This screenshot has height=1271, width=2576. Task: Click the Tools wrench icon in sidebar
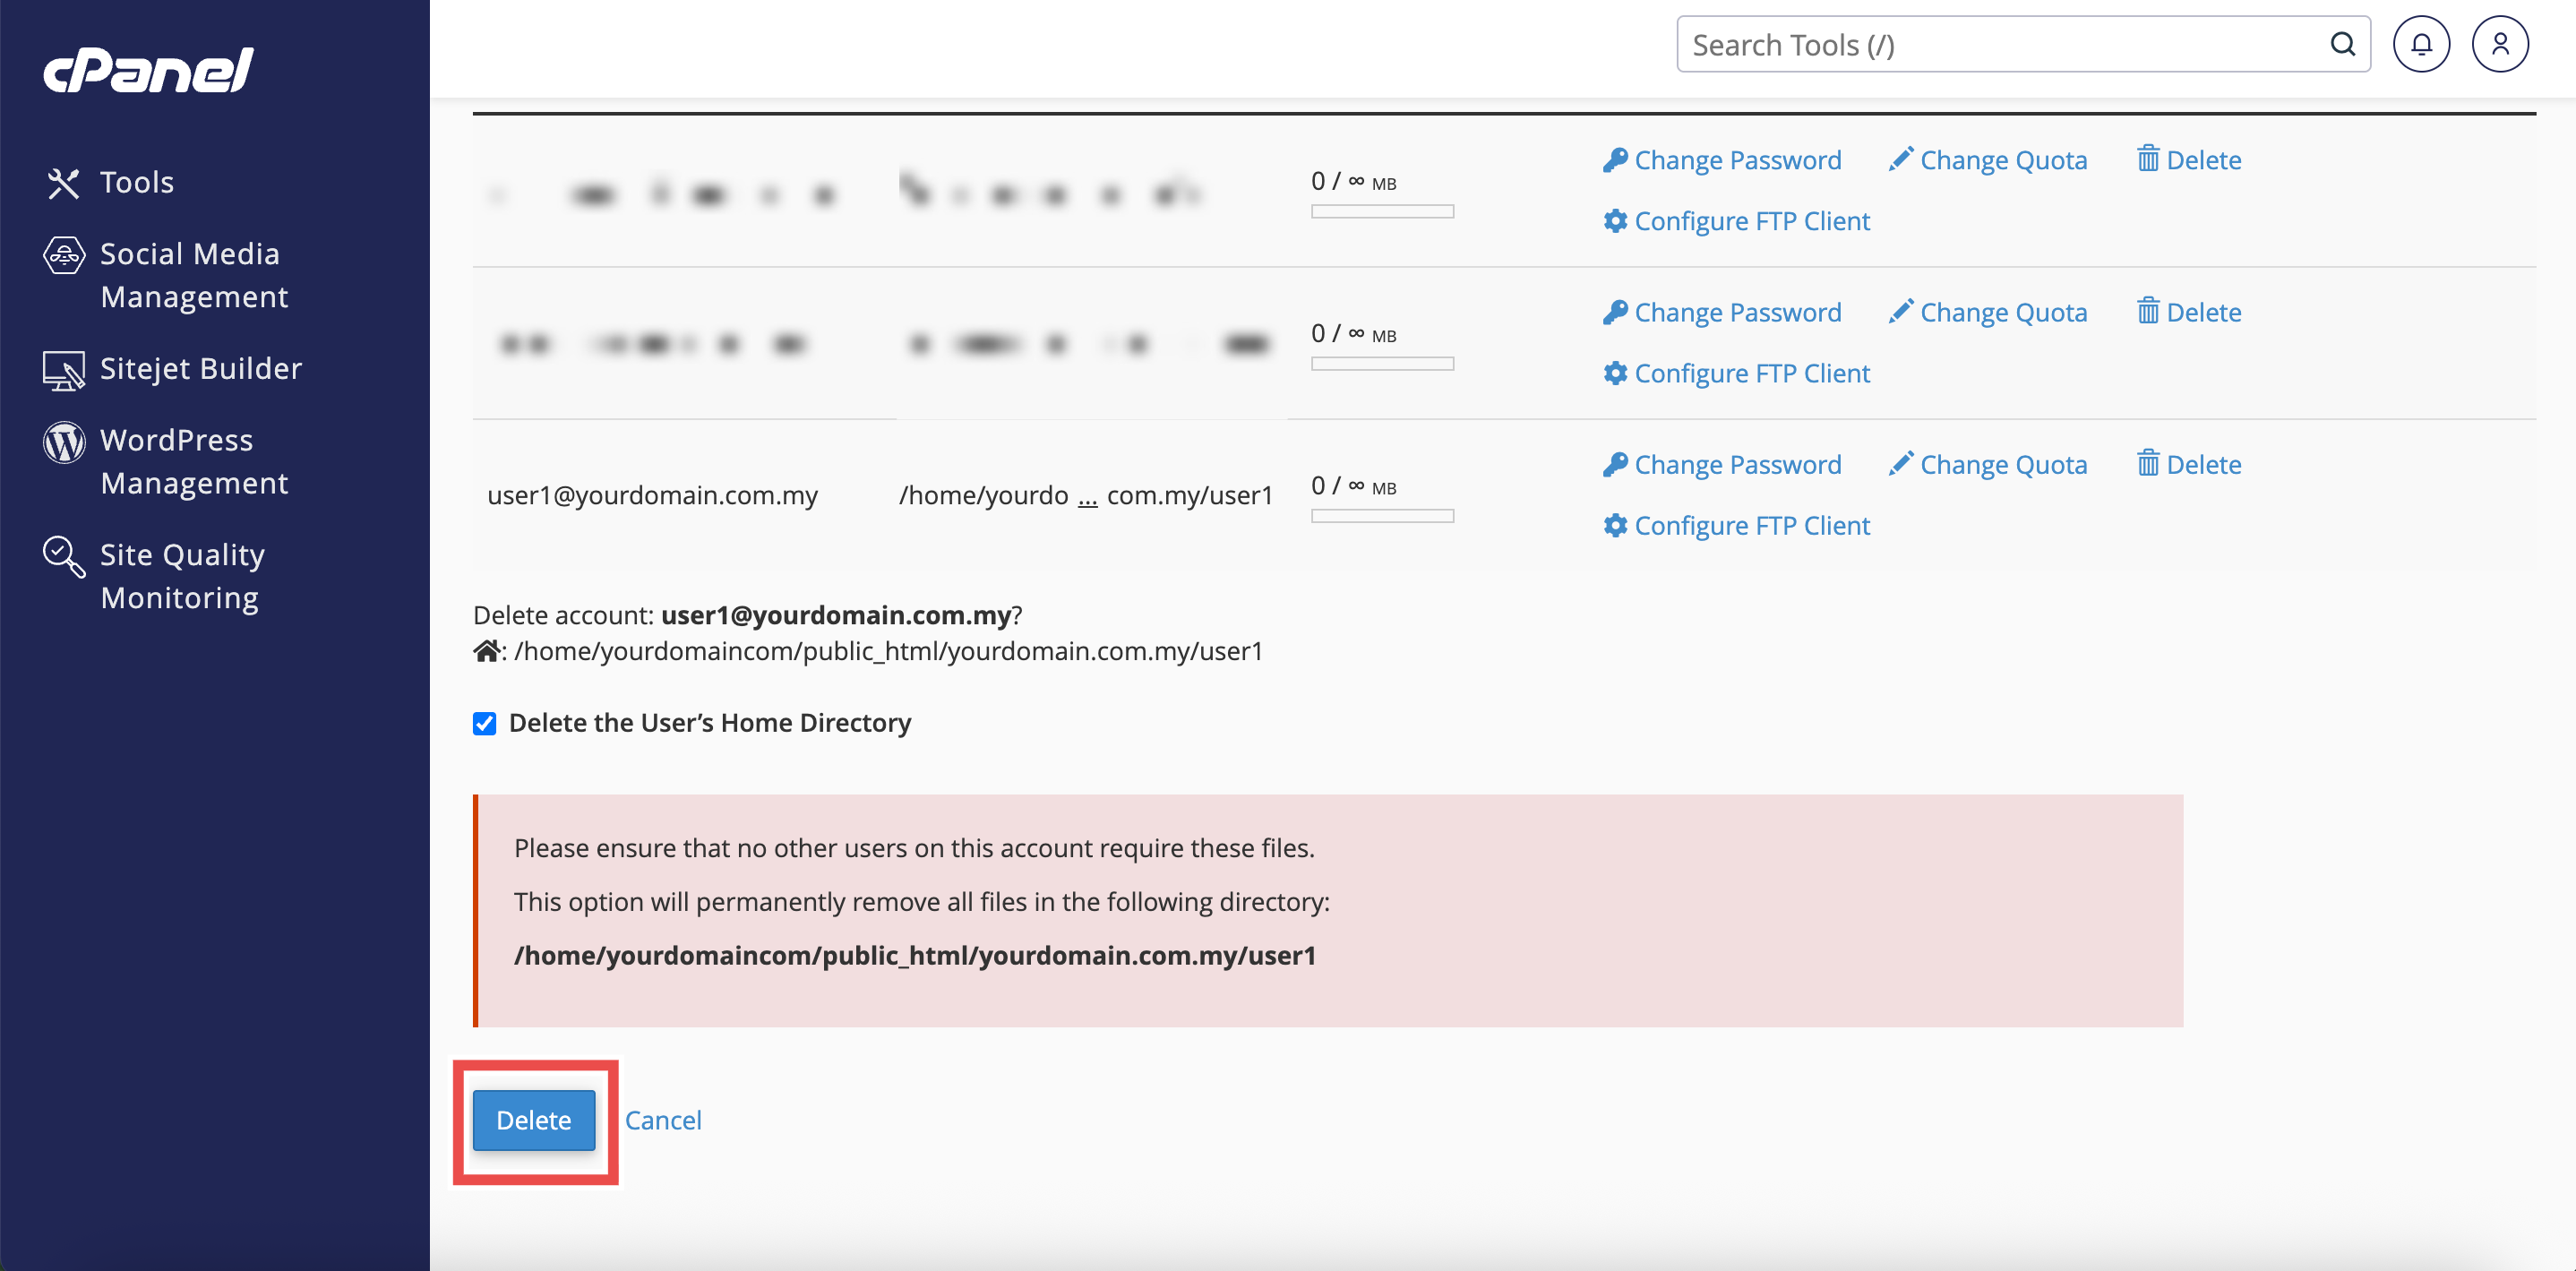[63, 183]
